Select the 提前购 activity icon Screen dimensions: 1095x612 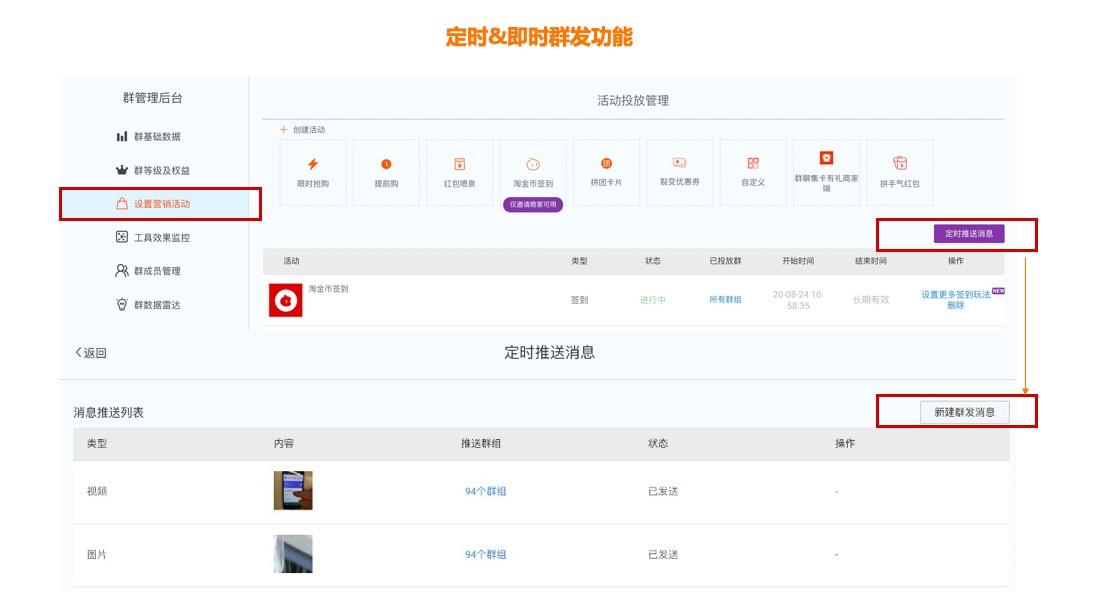point(384,173)
